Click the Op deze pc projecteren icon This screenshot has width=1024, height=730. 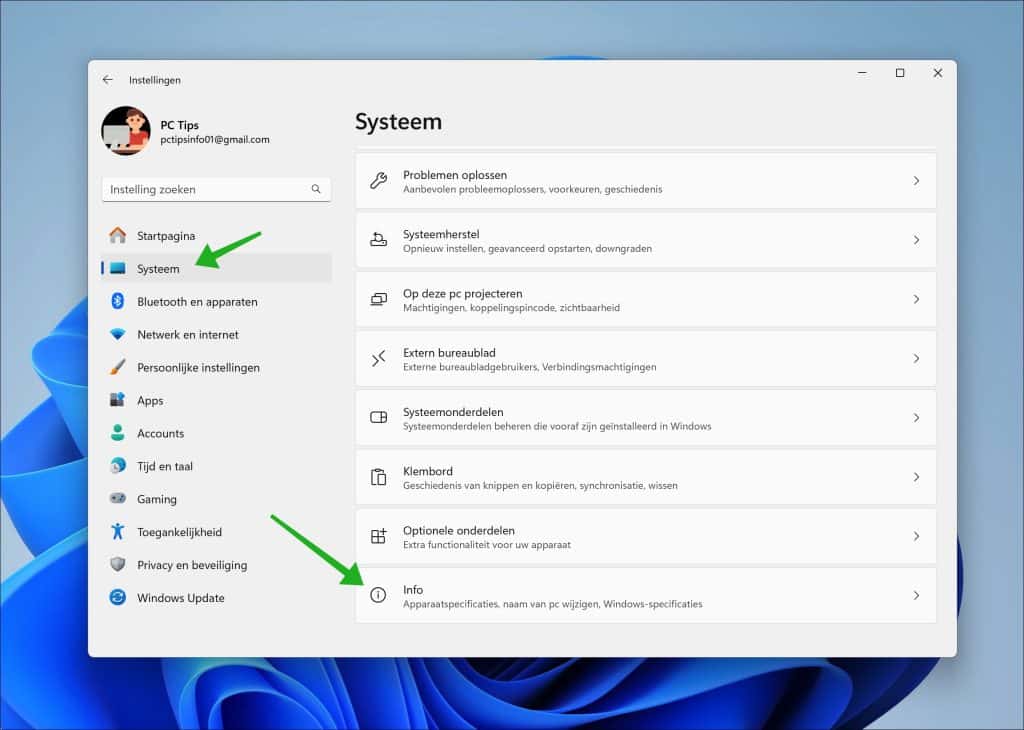point(379,299)
